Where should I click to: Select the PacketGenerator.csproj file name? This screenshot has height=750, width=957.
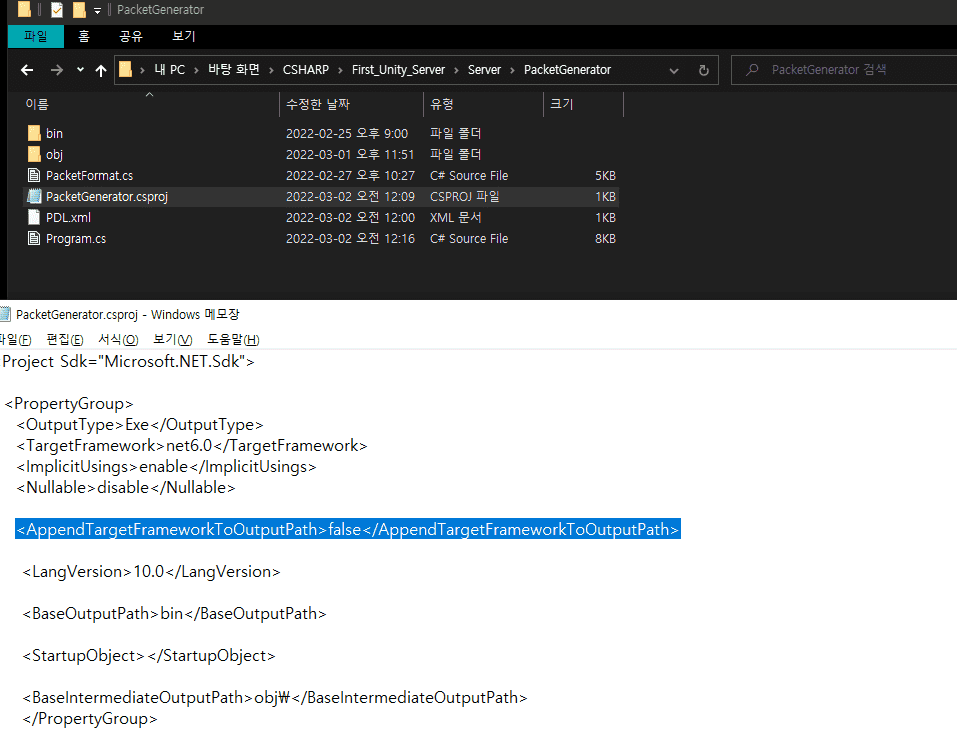[107, 197]
